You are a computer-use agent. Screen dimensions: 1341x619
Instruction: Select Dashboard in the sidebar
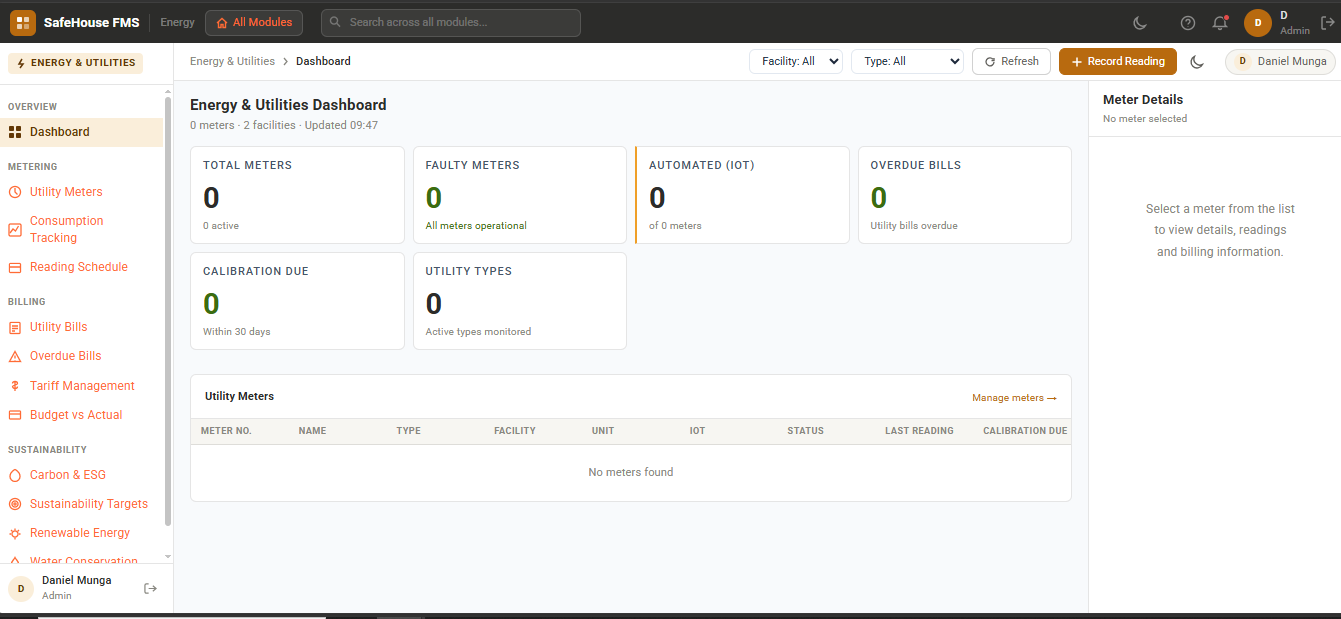click(82, 132)
